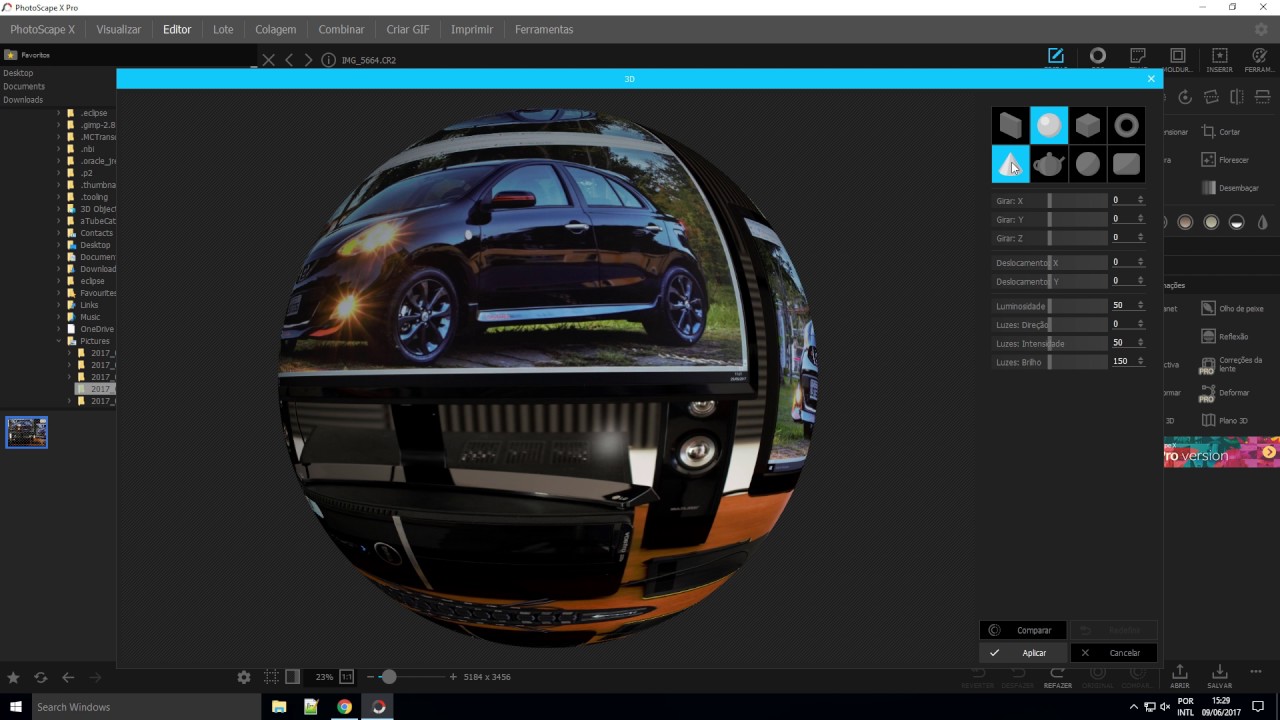1280x720 pixels.
Task: Select the car photo thumbnail
Action: (27, 432)
